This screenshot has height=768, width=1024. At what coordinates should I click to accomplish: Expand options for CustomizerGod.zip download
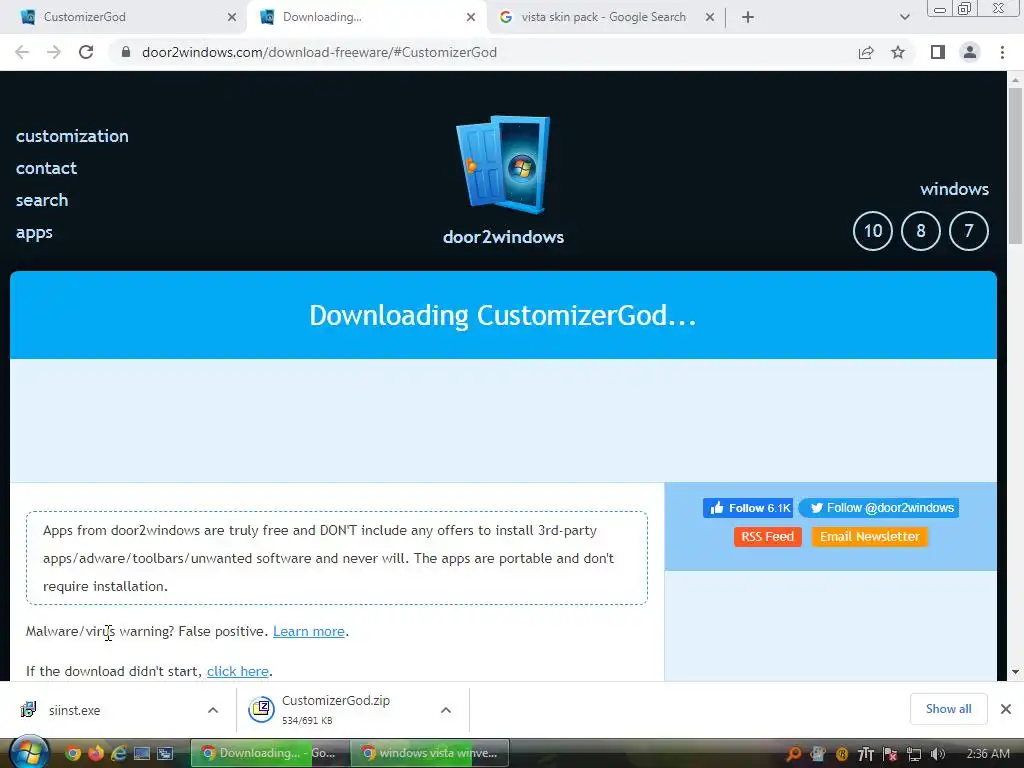(446, 710)
